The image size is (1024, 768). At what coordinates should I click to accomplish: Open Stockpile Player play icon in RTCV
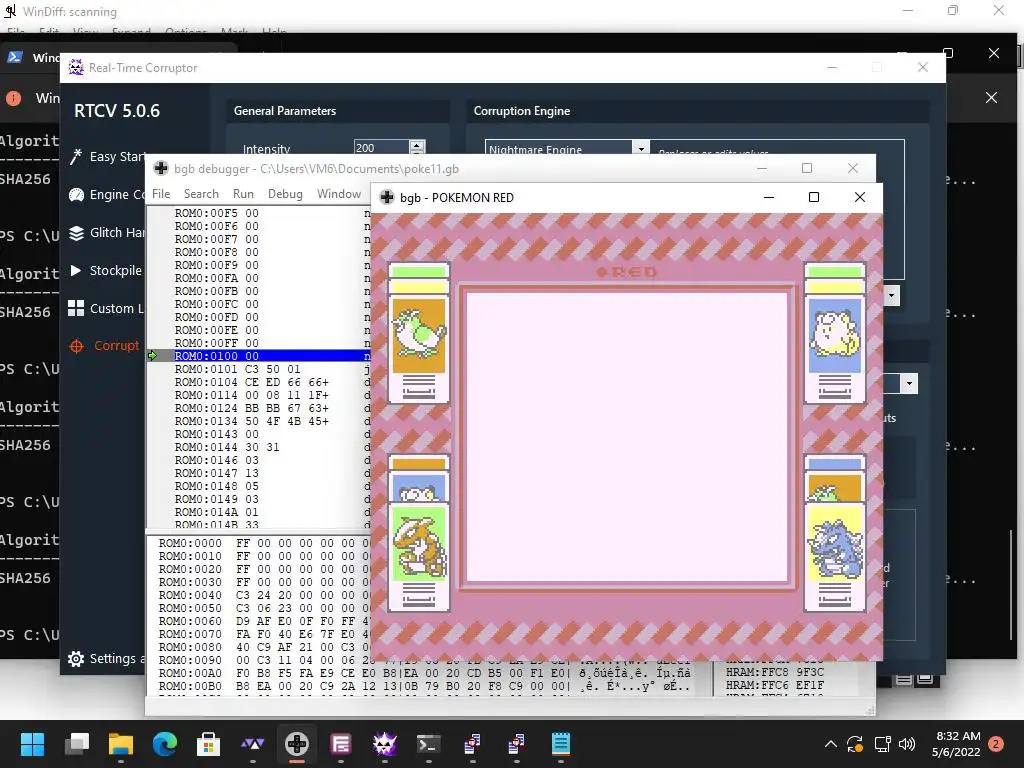click(x=76, y=270)
